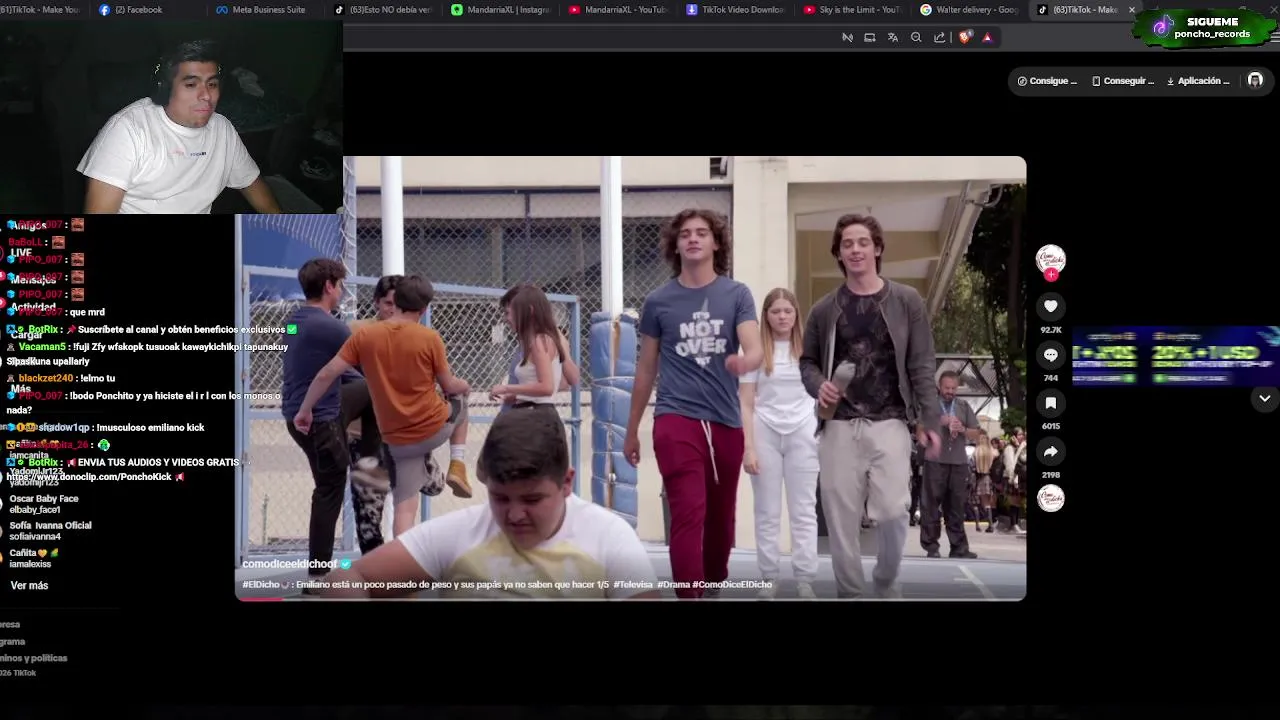Open comodiceeldichoof username on video
The width and height of the screenshot is (1280, 720).
point(290,564)
